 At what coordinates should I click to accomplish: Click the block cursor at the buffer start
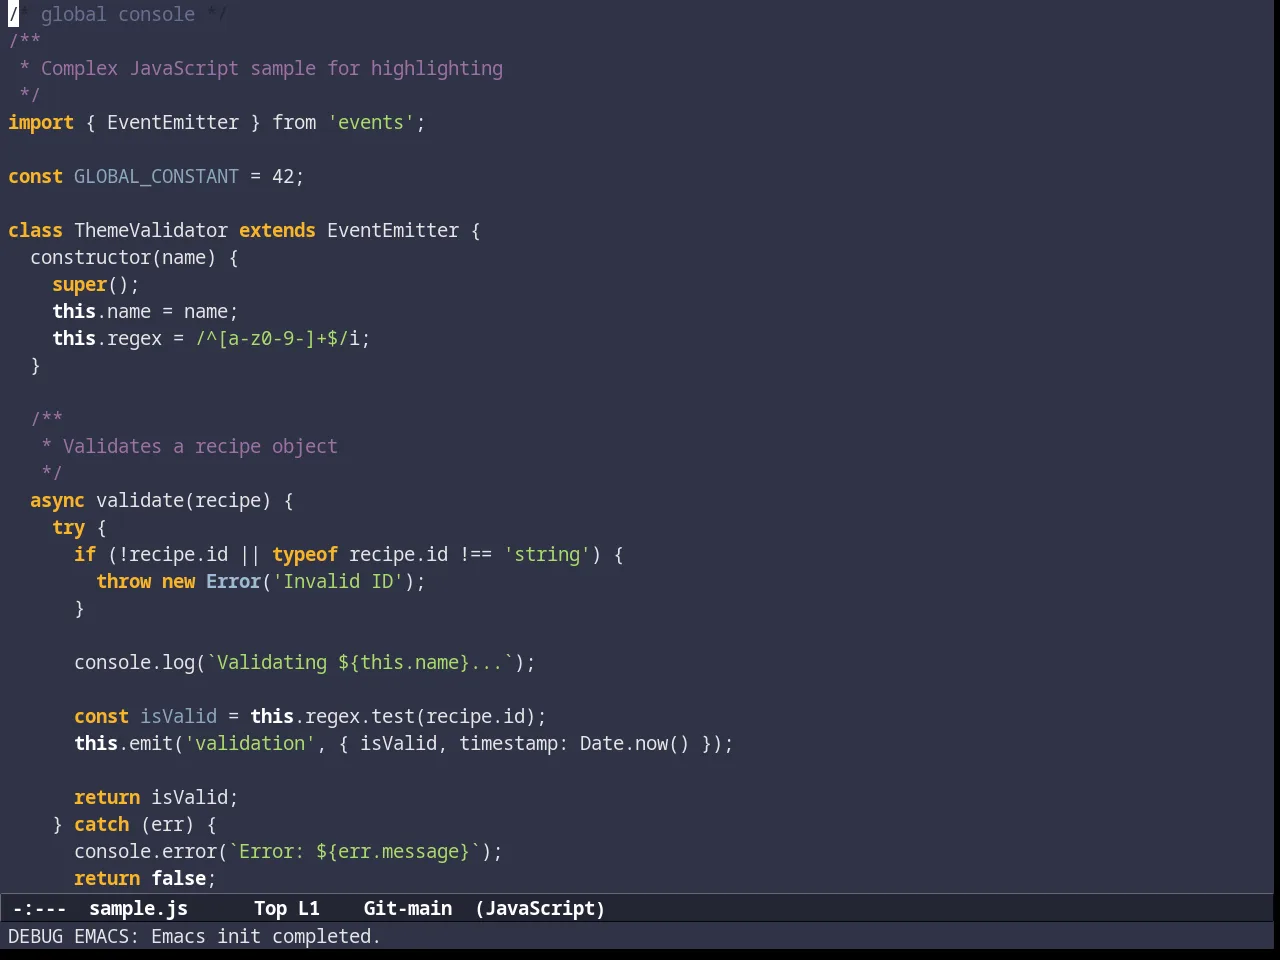pos(13,14)
